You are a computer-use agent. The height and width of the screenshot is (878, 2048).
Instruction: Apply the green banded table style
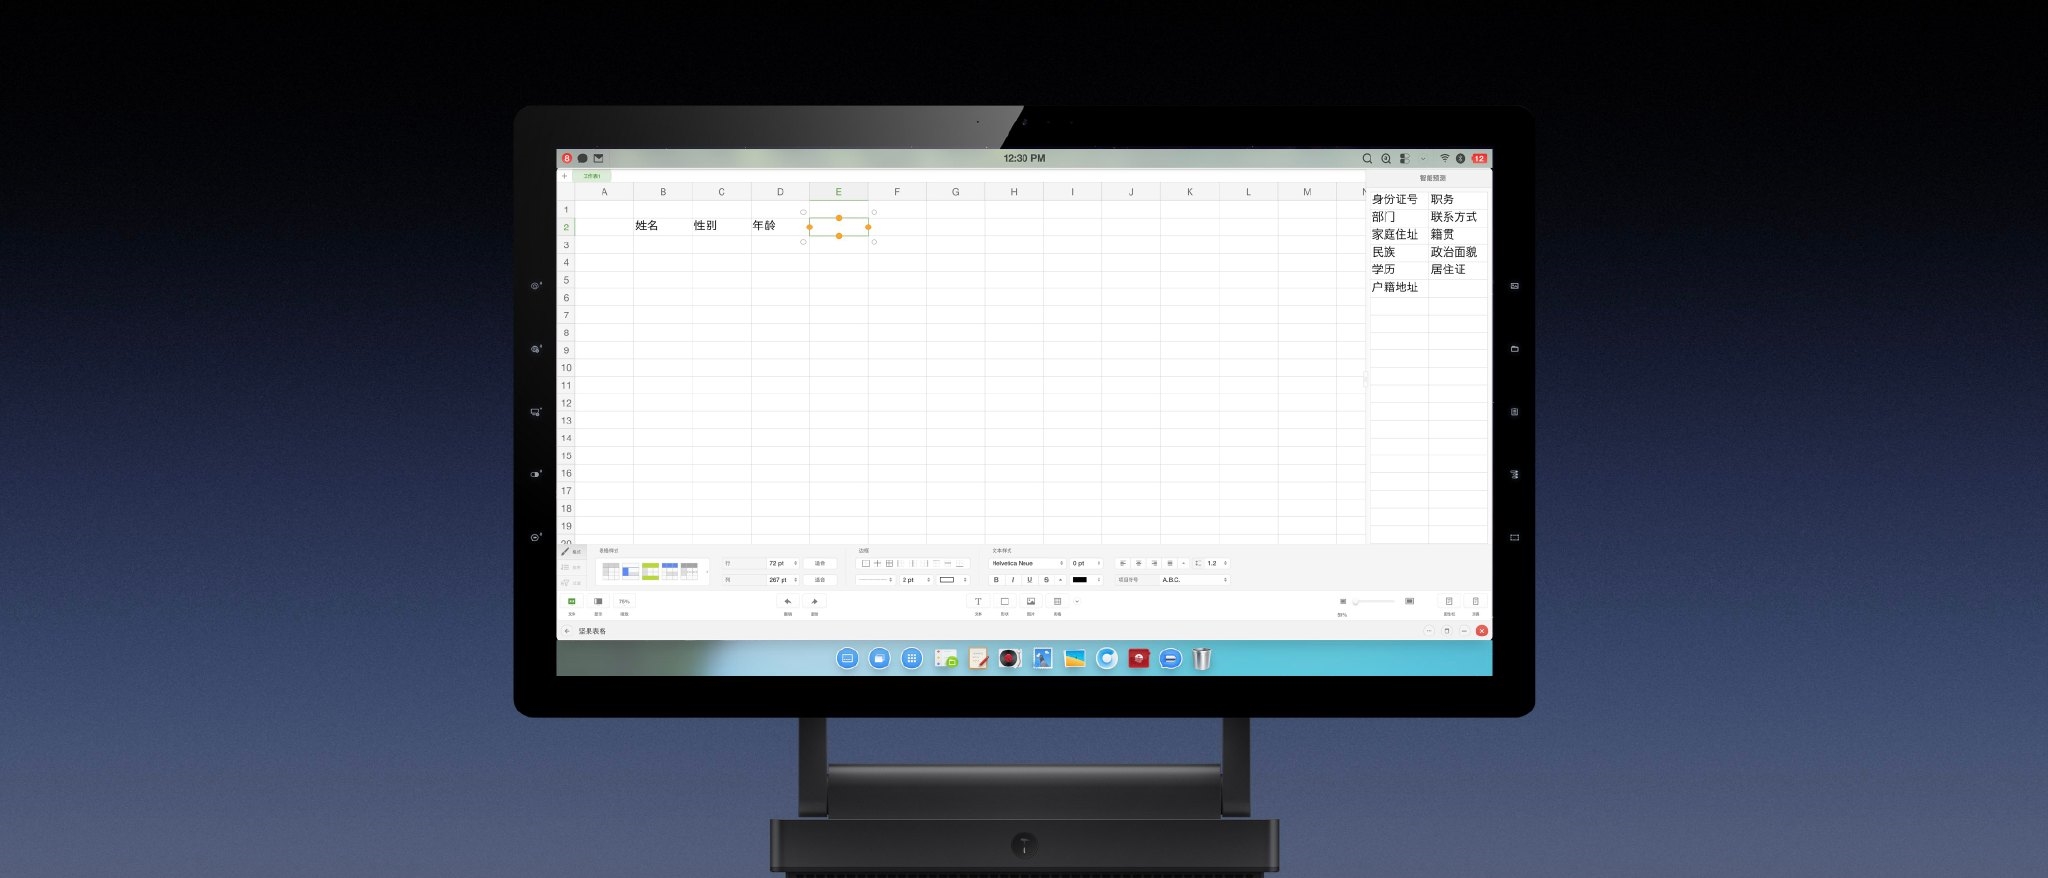pyautogui.click(x=650, y=571)
